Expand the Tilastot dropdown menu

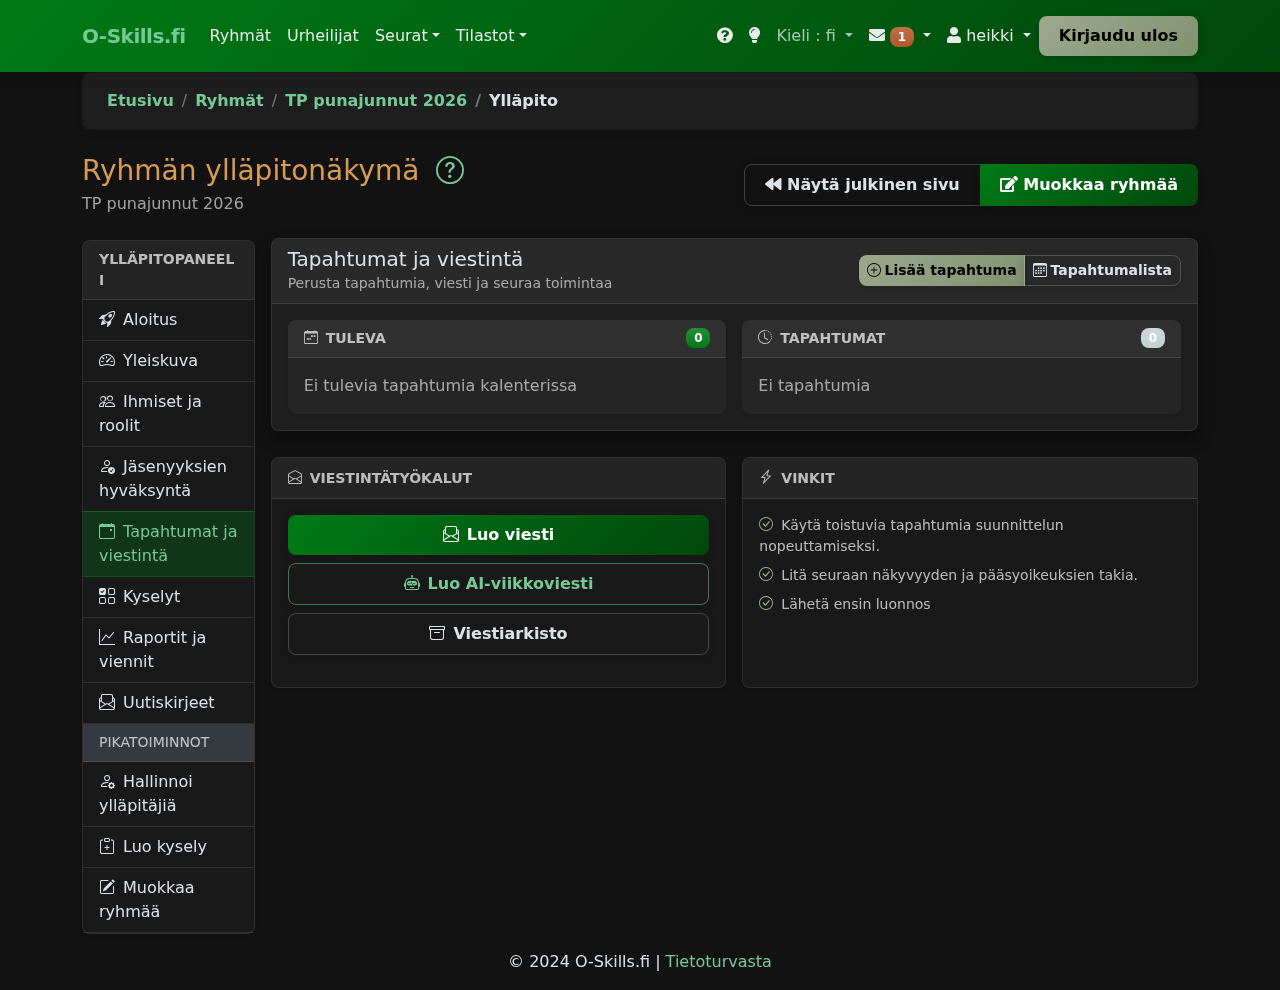(490, 36)
